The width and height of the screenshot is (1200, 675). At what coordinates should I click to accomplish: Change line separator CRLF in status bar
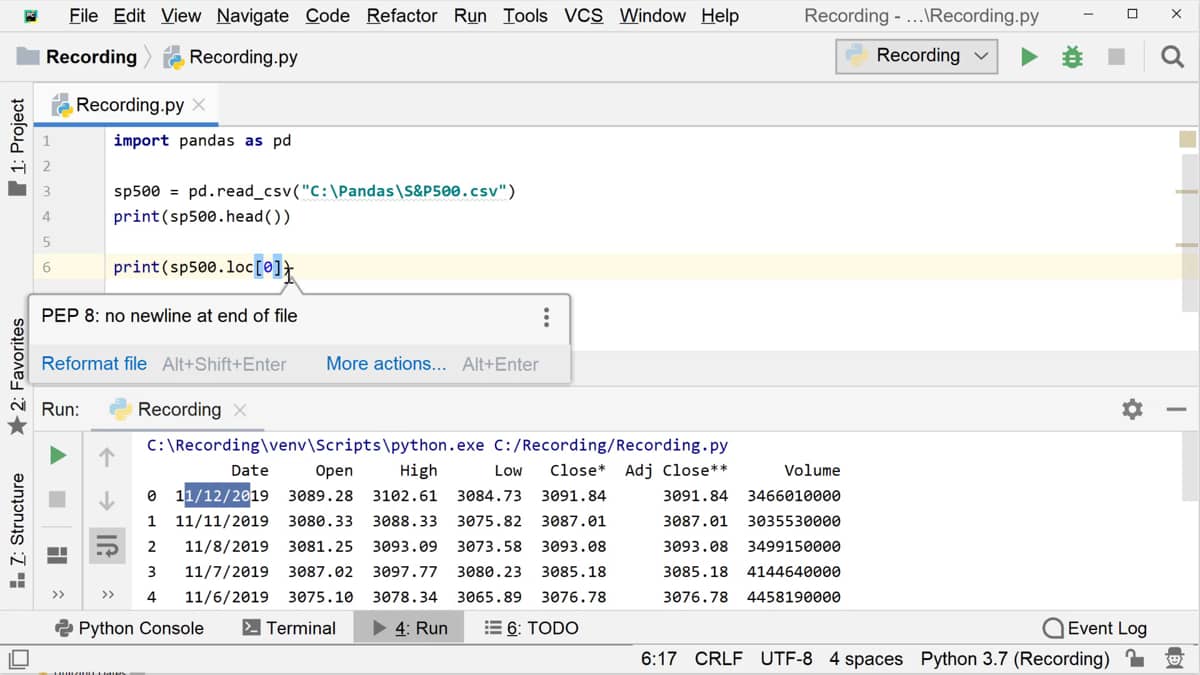coord(718,658)
